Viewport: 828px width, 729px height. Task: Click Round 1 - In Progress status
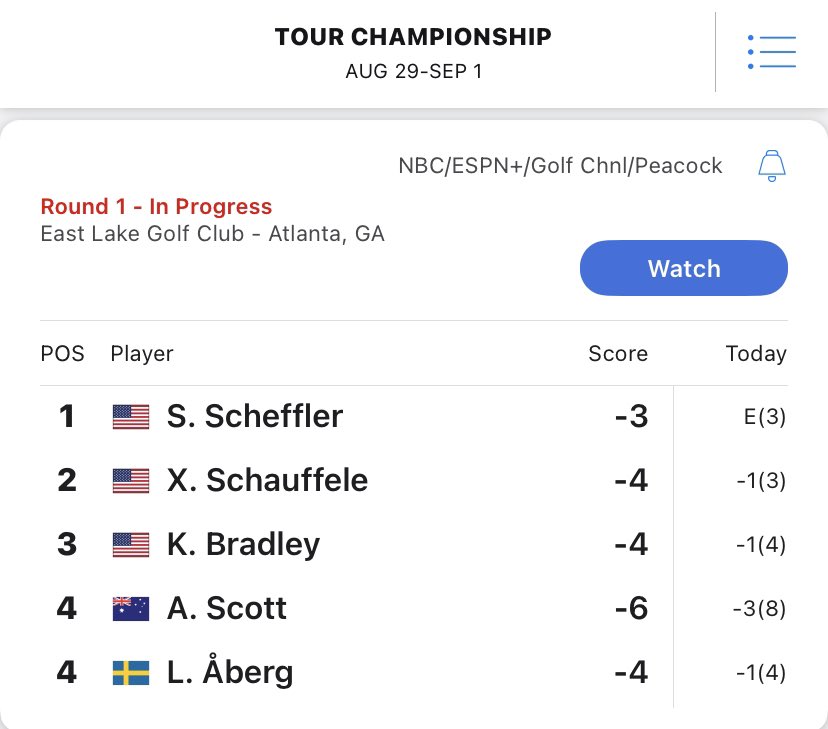156,206
